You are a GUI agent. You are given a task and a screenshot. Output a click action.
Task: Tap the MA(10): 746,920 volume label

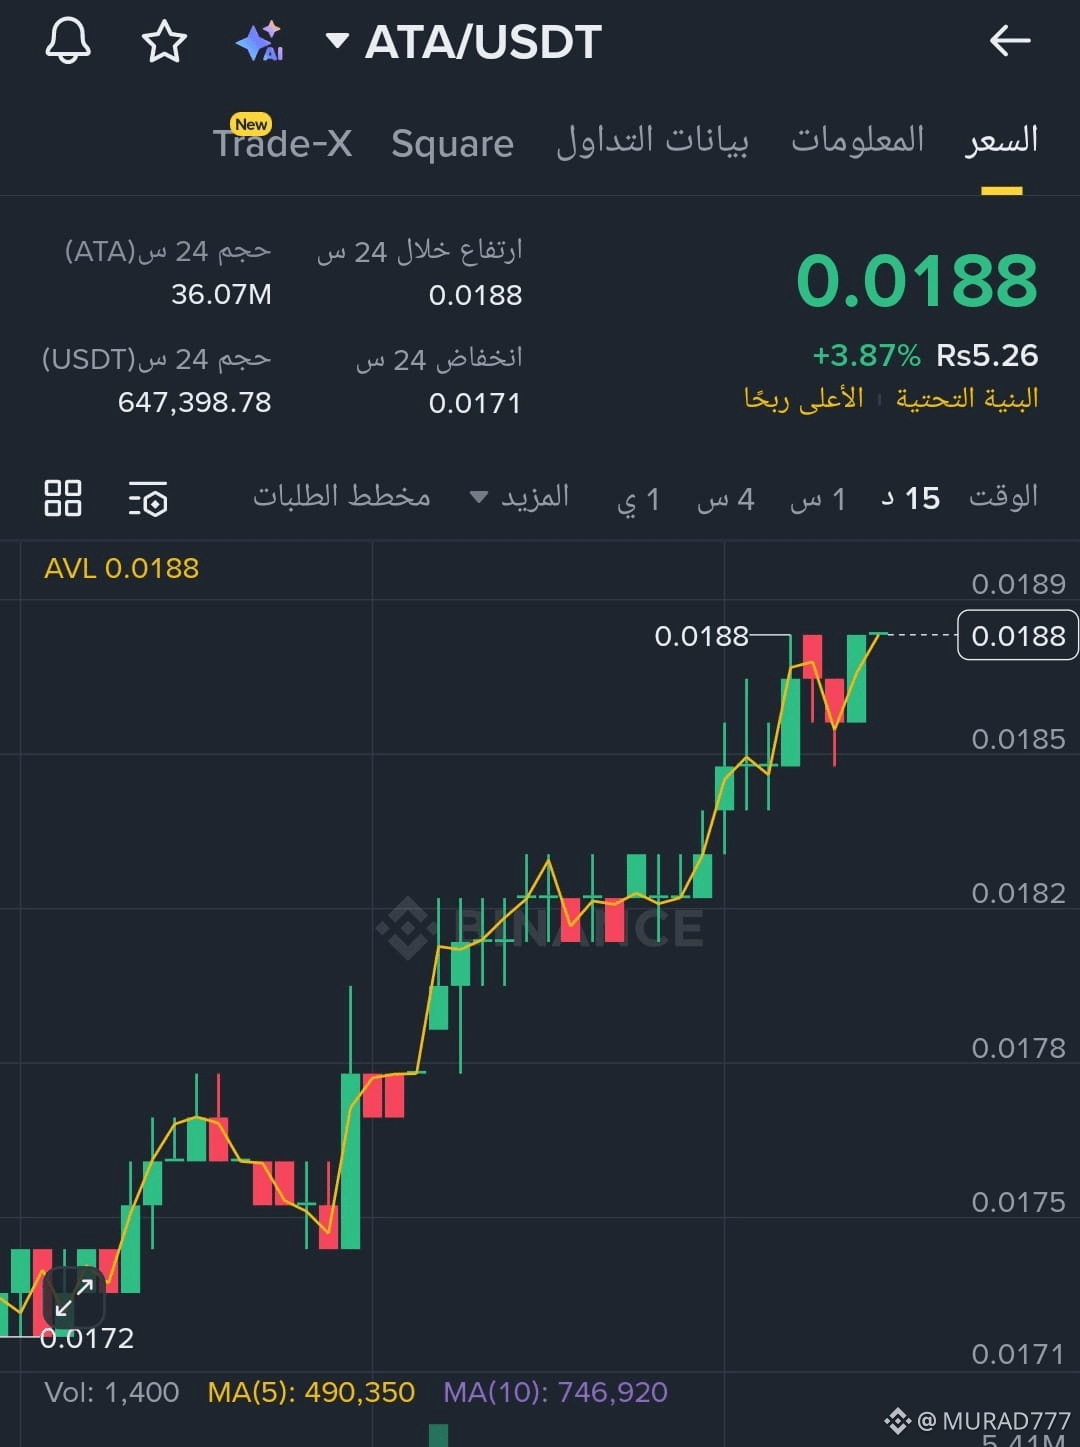tap(555, 1392)
